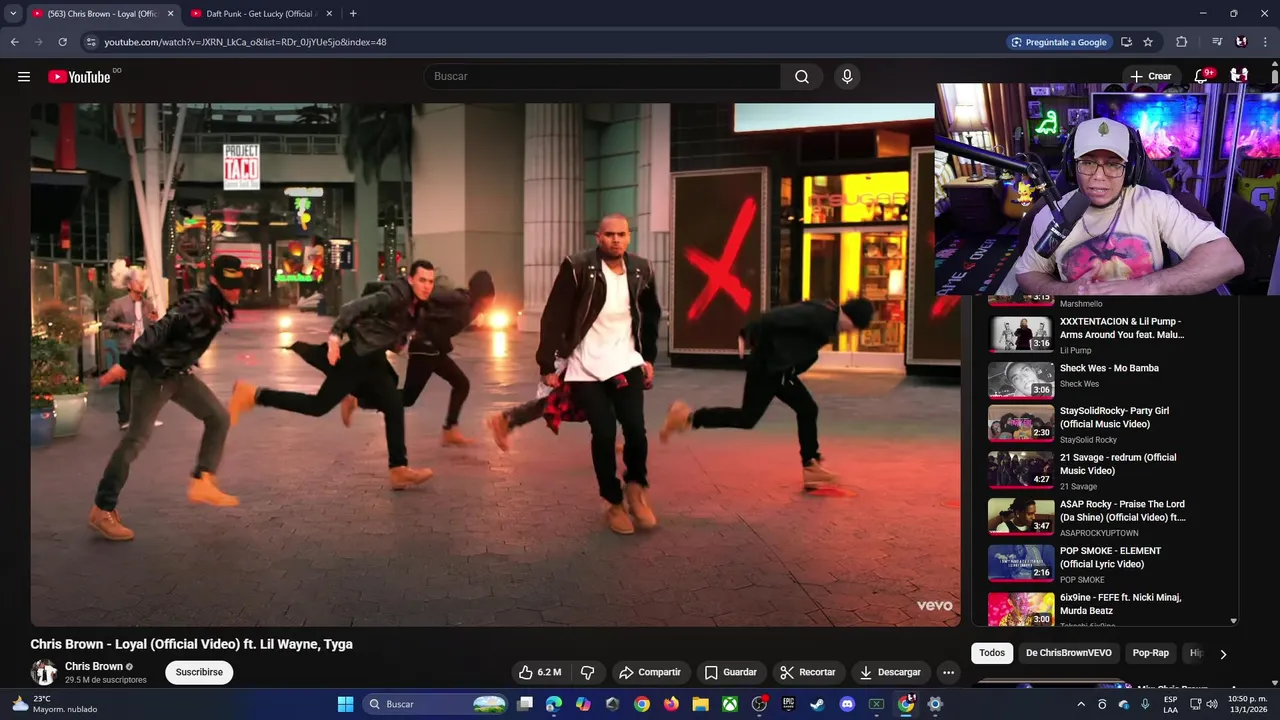Open the YouTube account avatar menu
The width and height of the screenshot is (1280, 720).
1239,76
